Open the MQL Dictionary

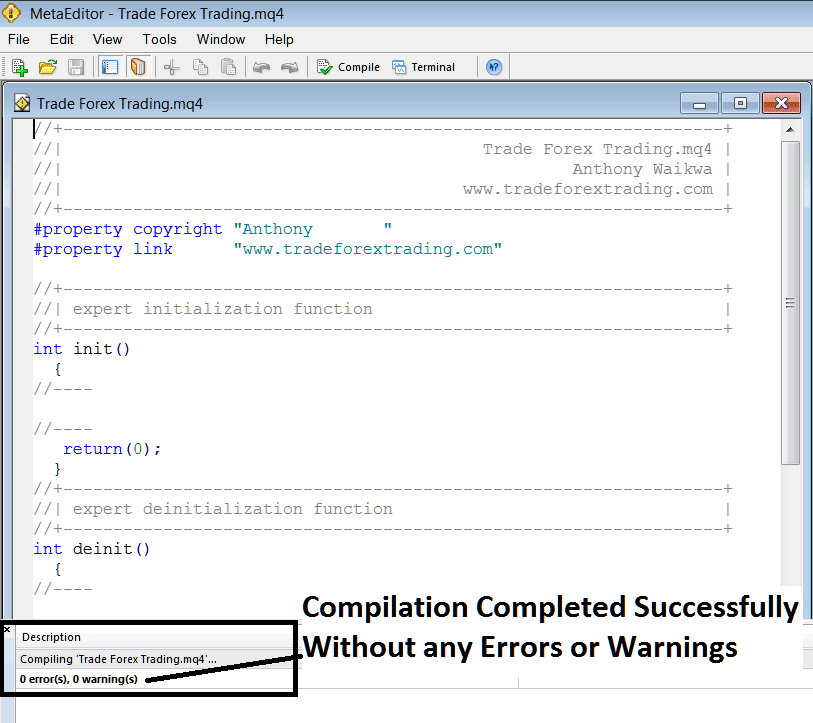pos(137,66)
